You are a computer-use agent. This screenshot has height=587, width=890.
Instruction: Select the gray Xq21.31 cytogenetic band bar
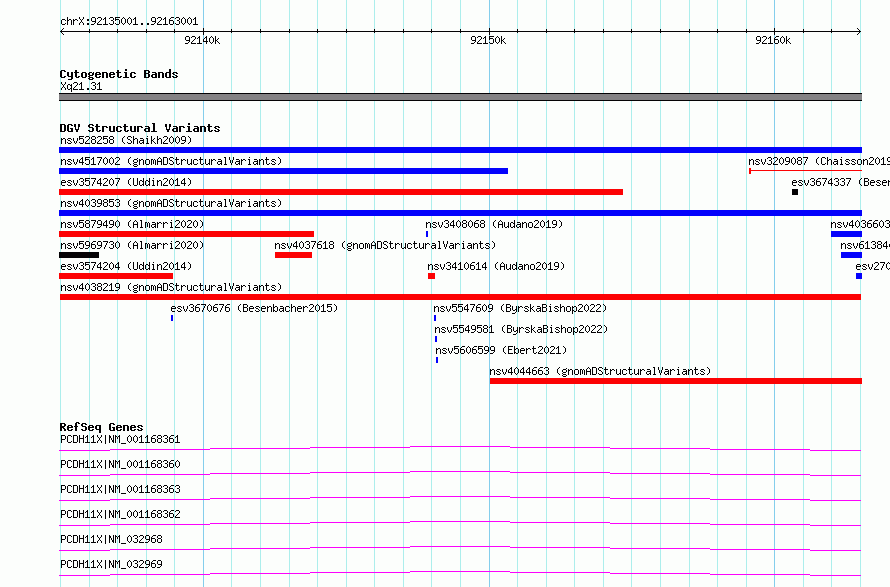pyautogui.click(x=460, y=97)
